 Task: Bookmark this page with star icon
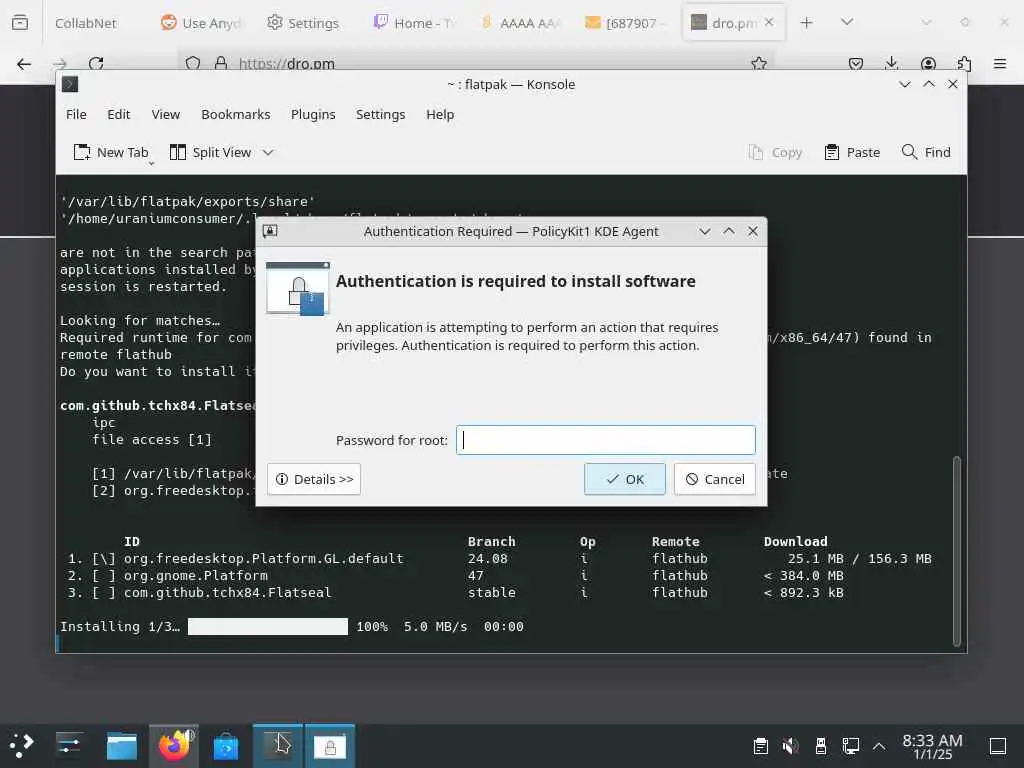759,63
